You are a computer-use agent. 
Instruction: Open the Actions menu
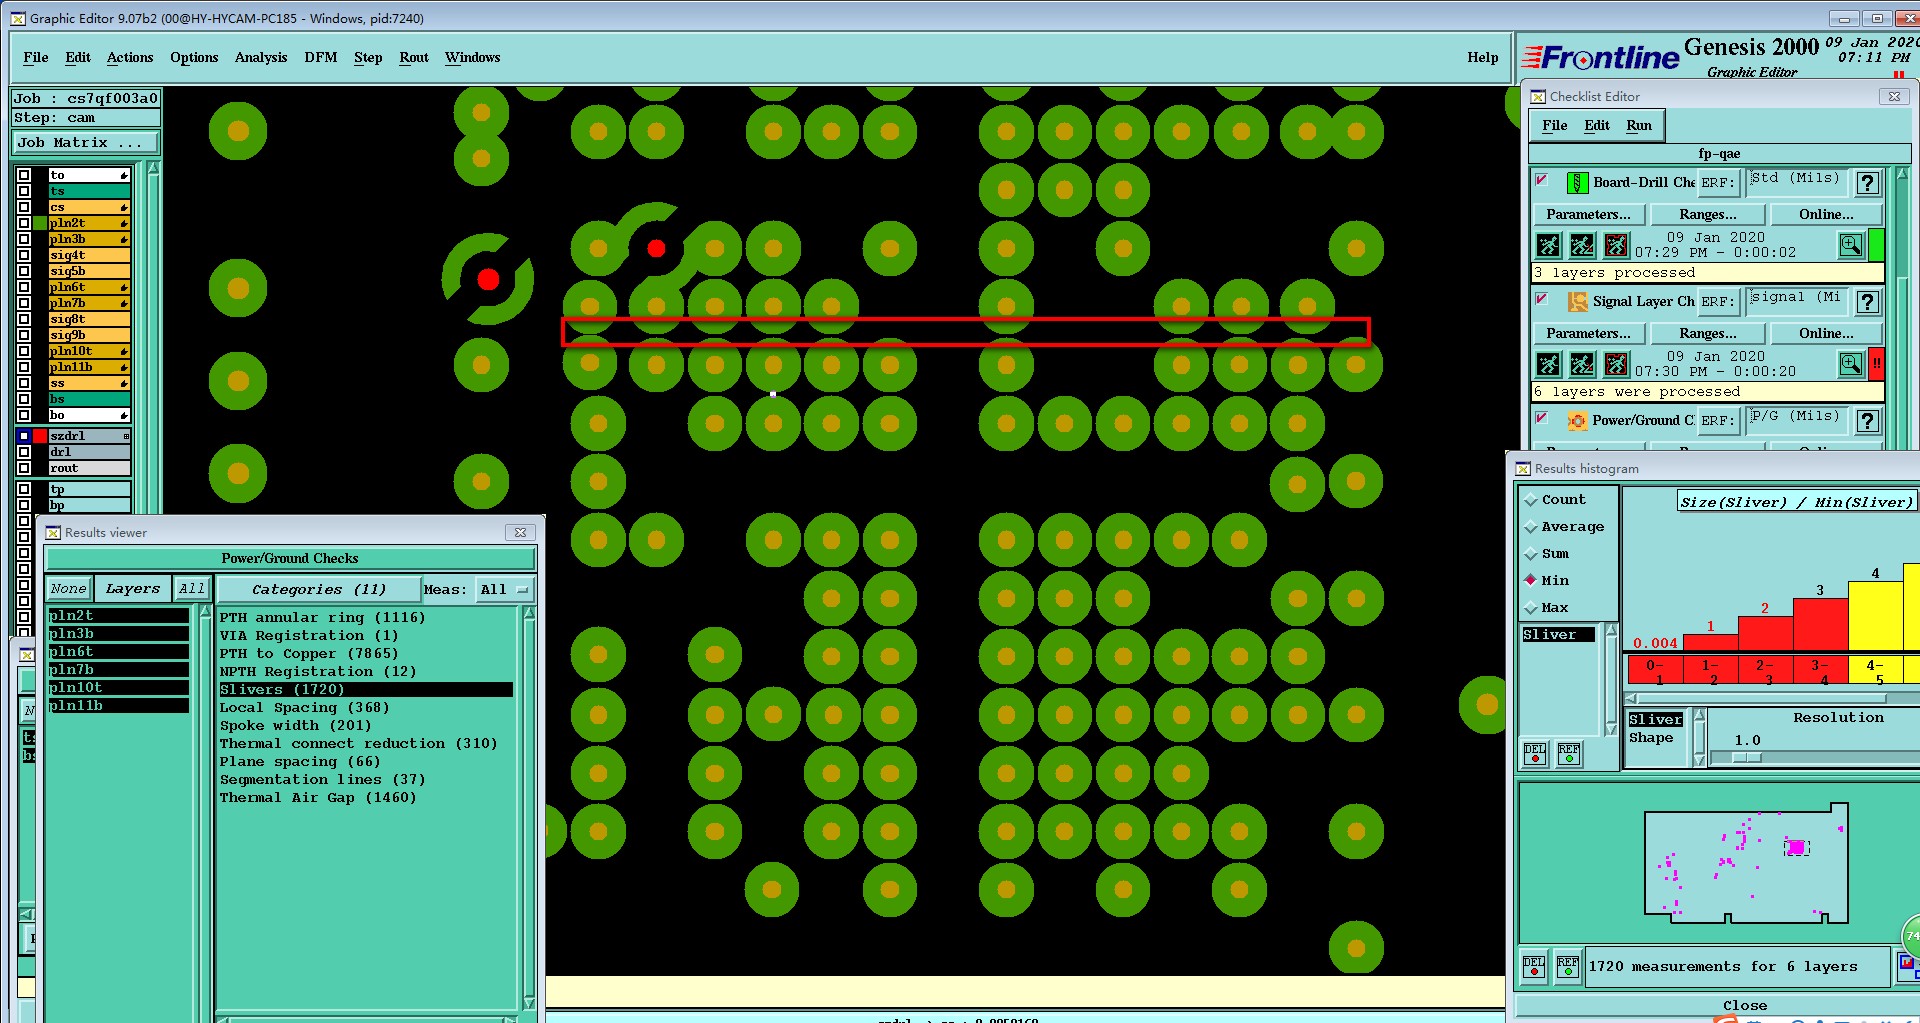tap(130, 58)
